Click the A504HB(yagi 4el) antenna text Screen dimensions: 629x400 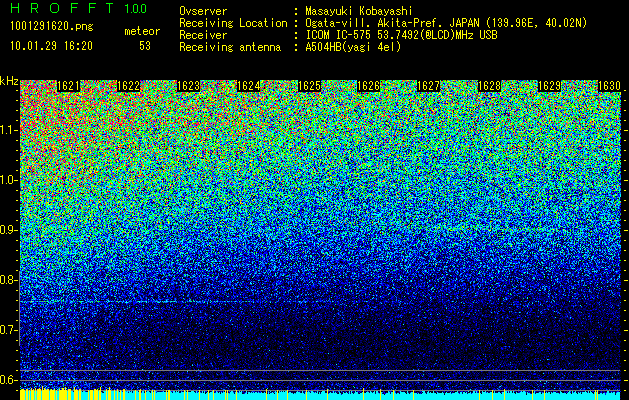click(353, 47)
